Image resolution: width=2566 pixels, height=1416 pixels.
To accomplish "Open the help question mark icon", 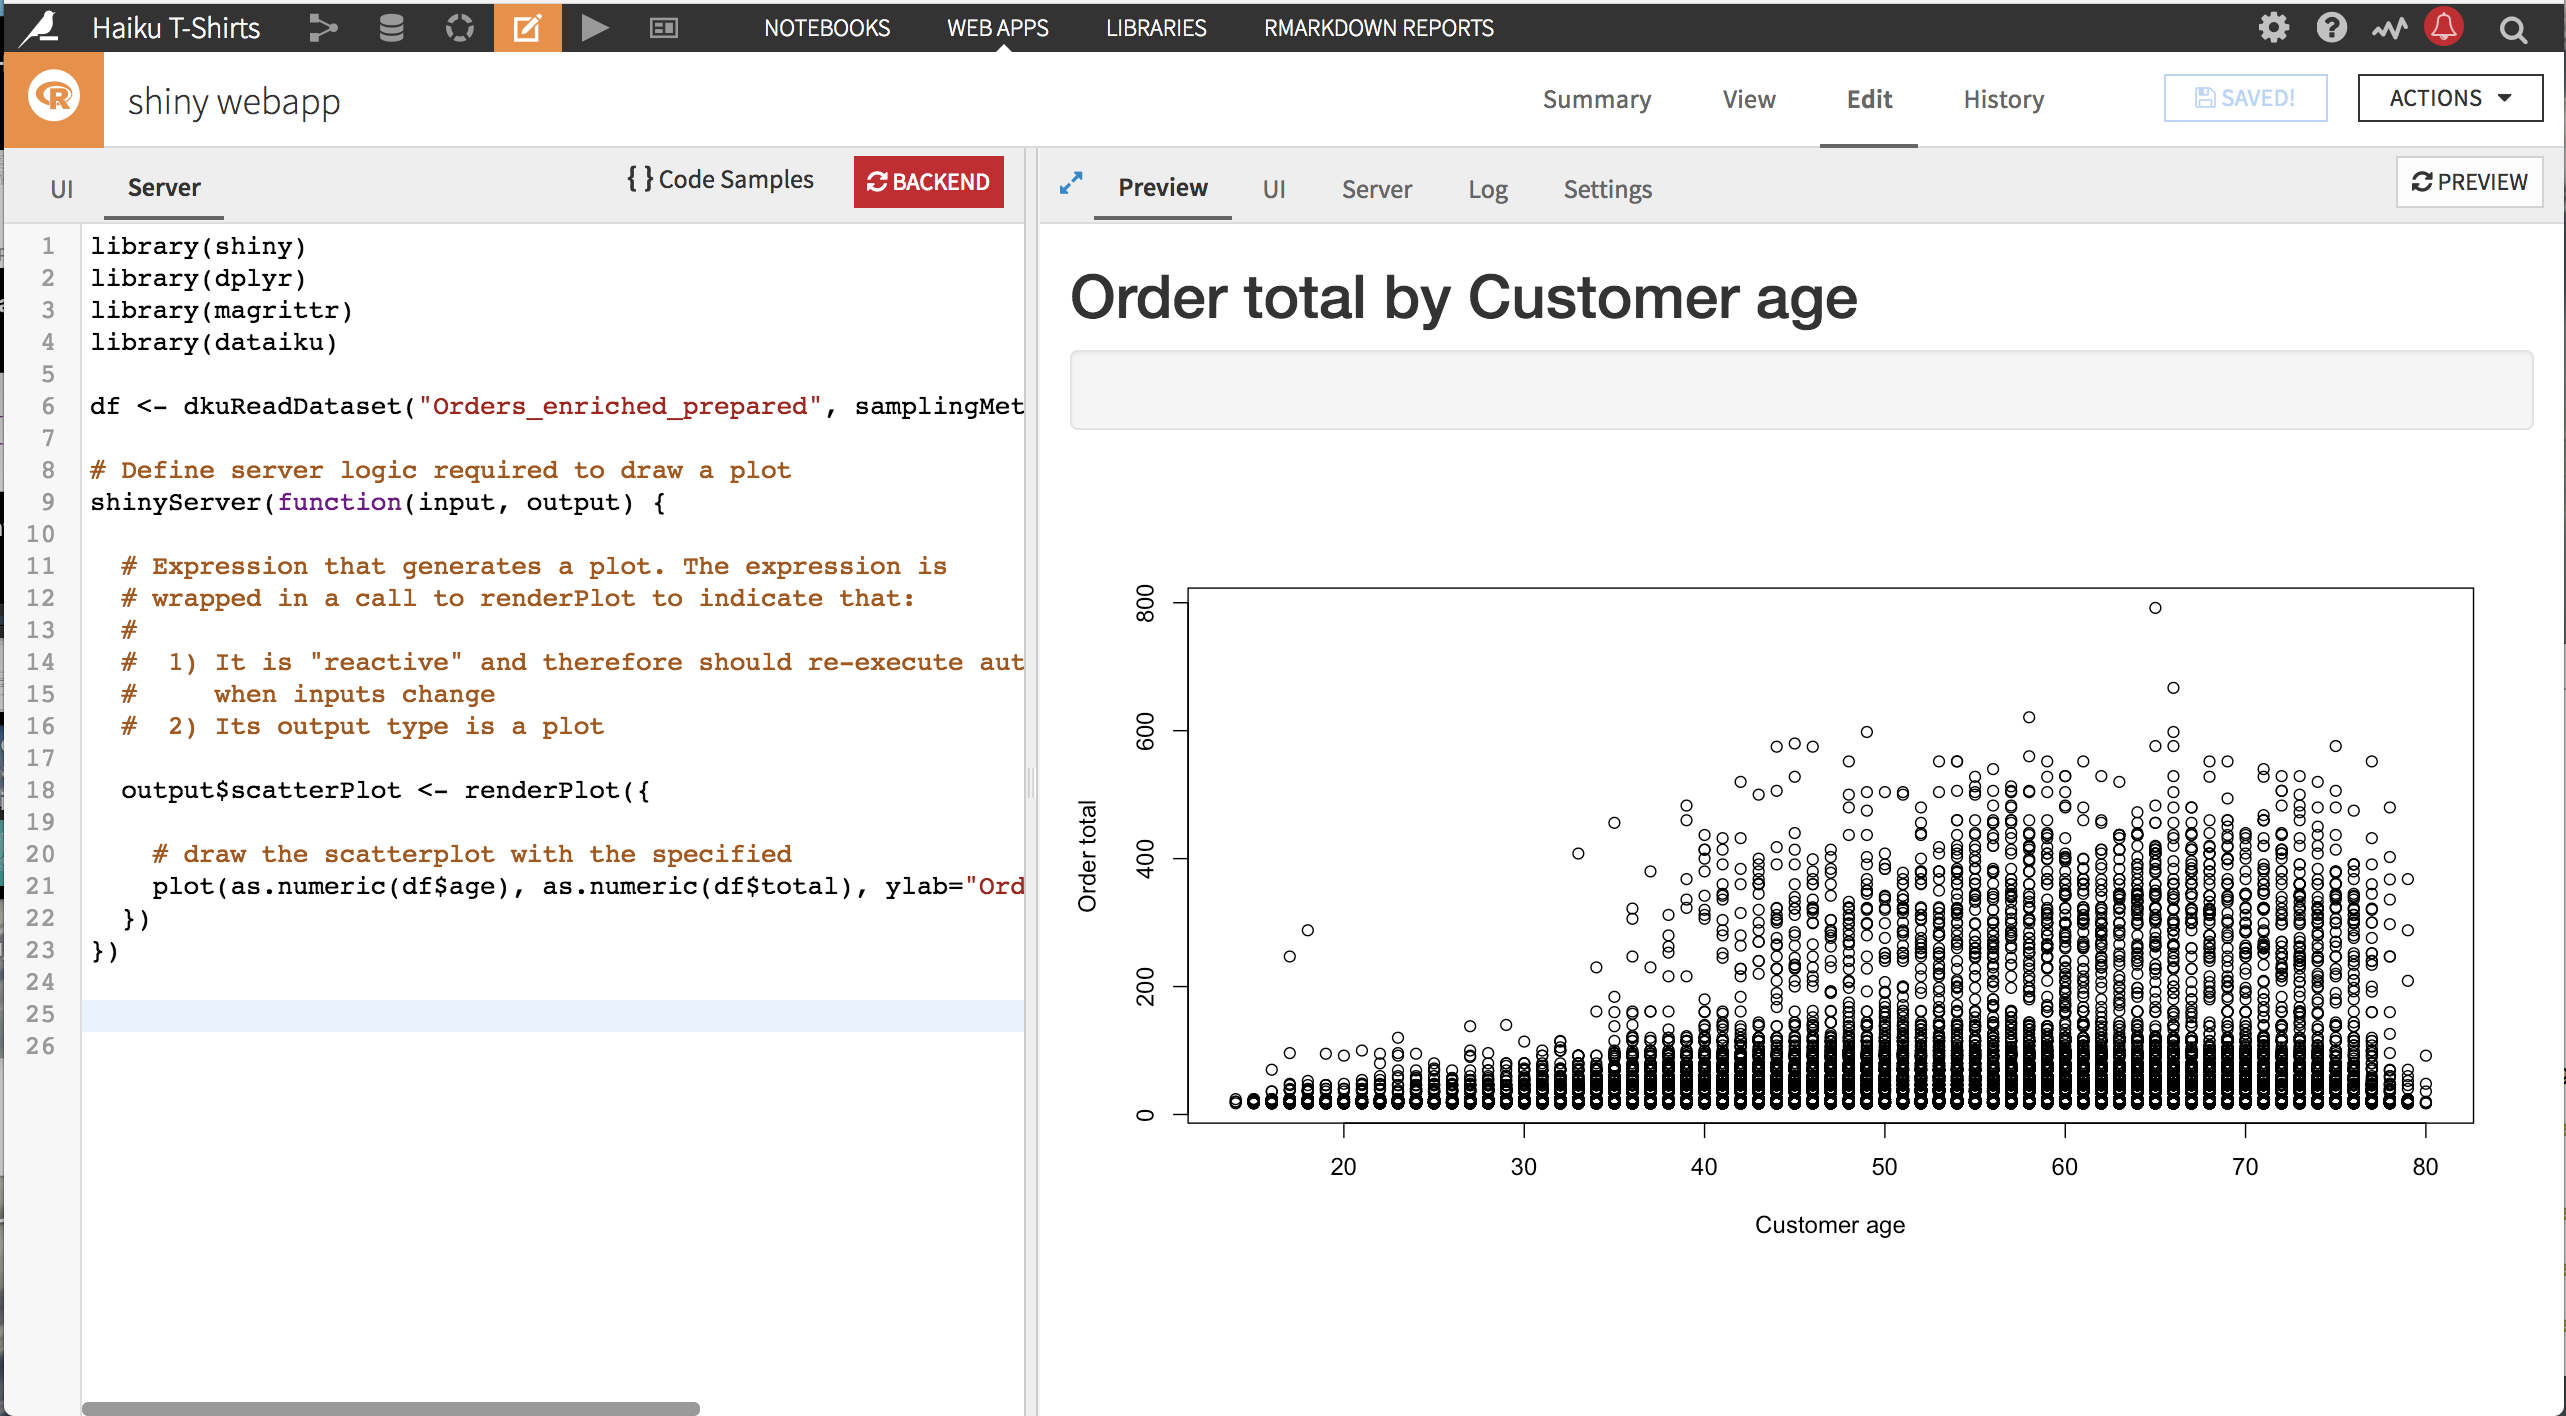I will pos(2331,27).
